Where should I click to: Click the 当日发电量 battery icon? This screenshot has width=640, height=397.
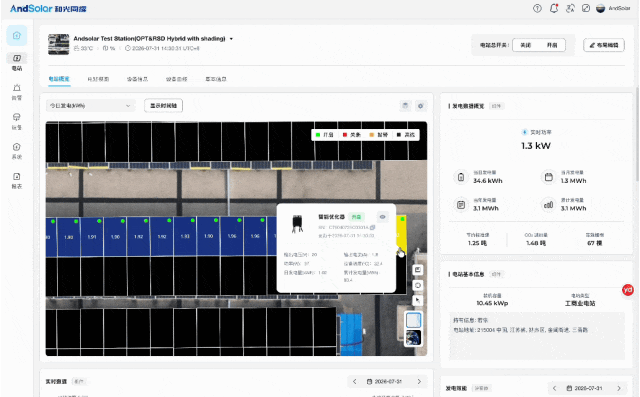(x=461, y=177)
